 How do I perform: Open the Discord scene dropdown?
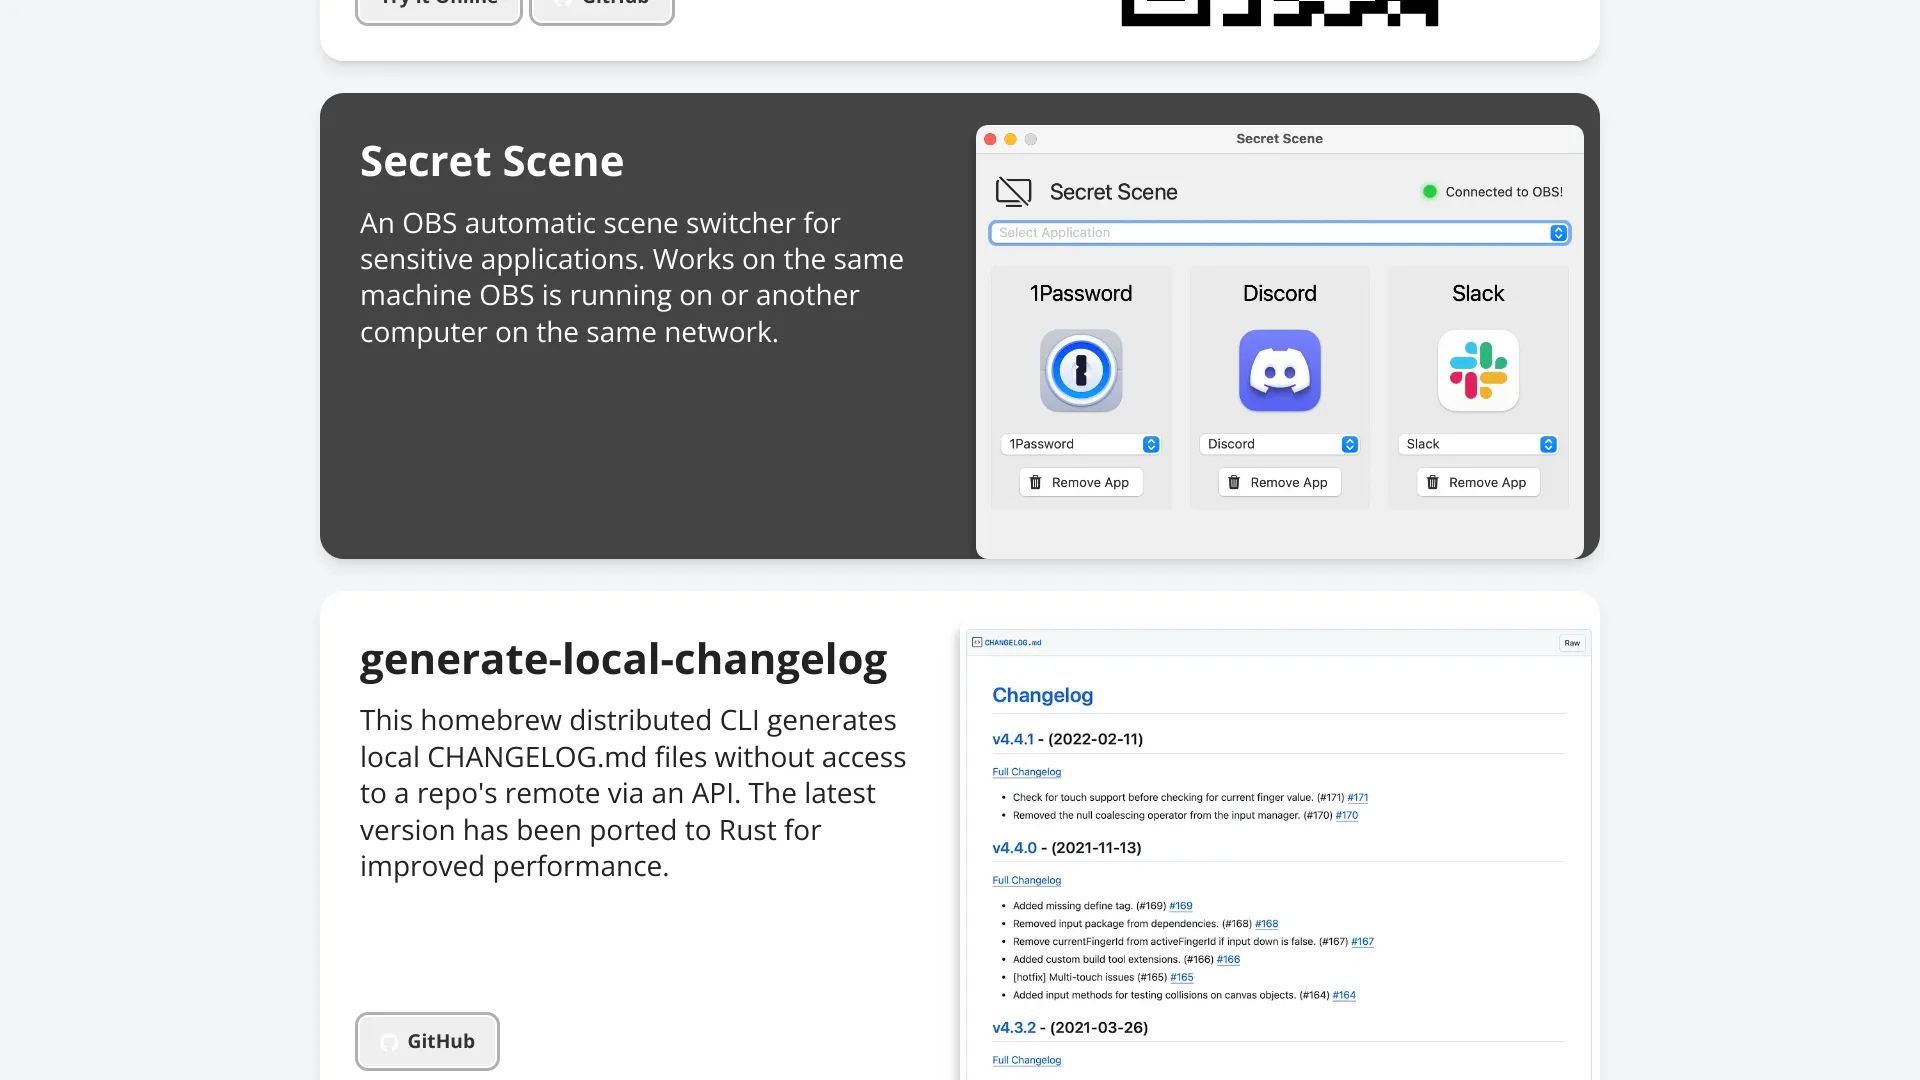click(1280, 444)
